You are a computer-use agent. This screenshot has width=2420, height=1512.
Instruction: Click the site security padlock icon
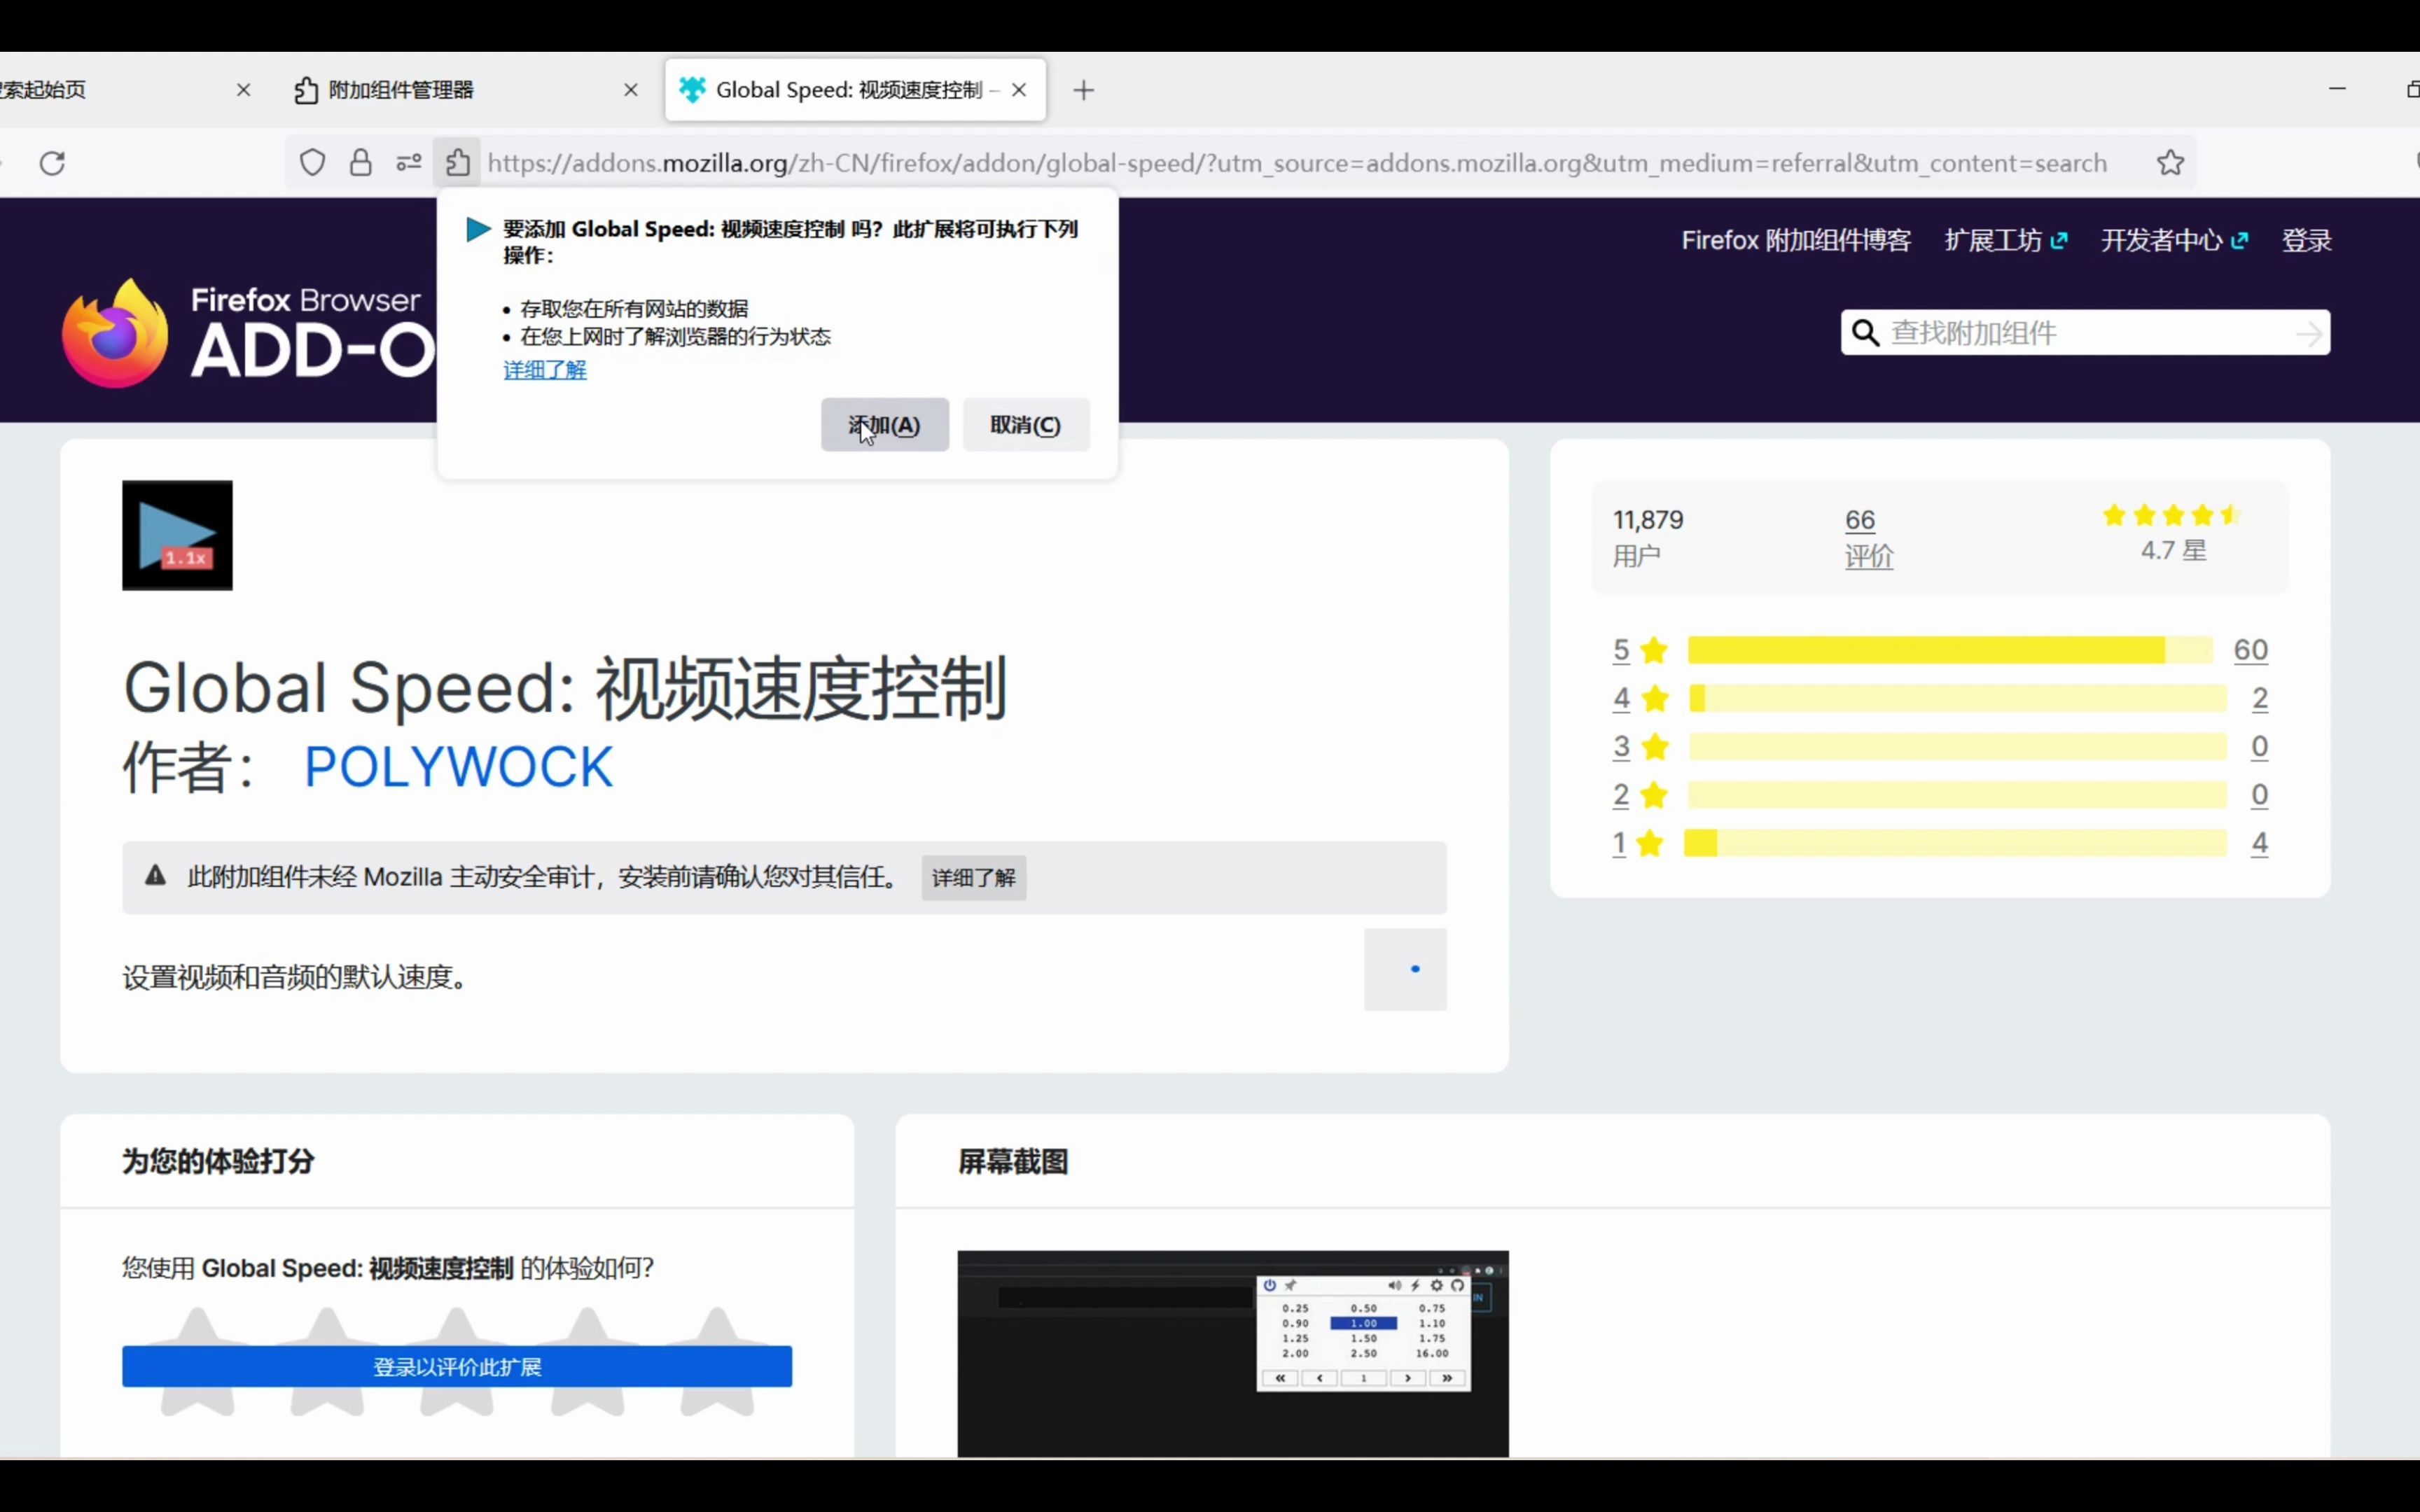click(361, 163)
